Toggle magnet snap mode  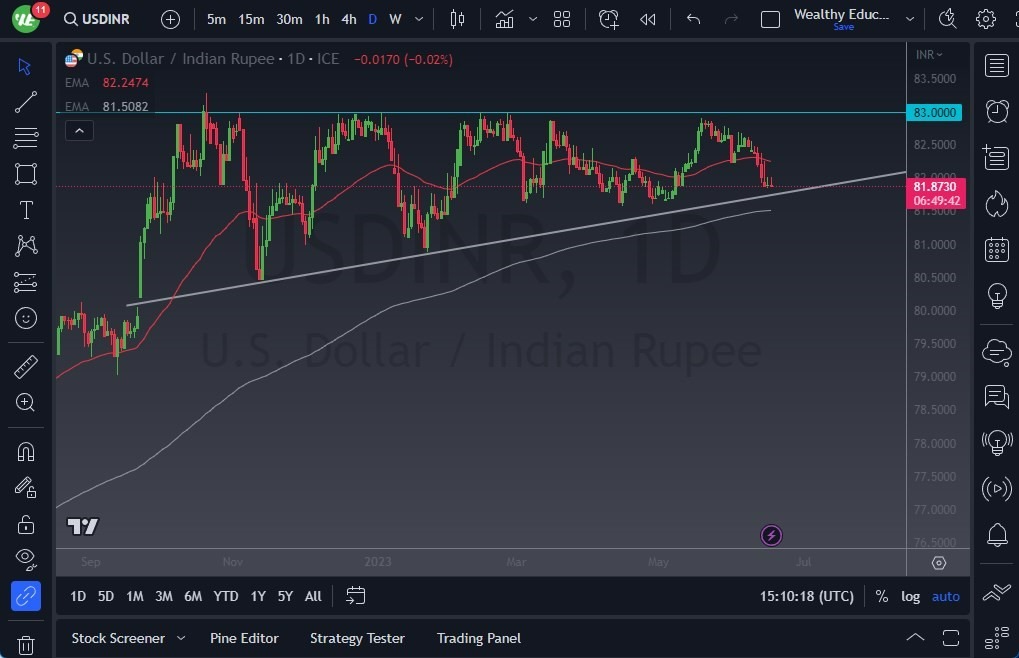pyautogui.click(x=25, y=451)
